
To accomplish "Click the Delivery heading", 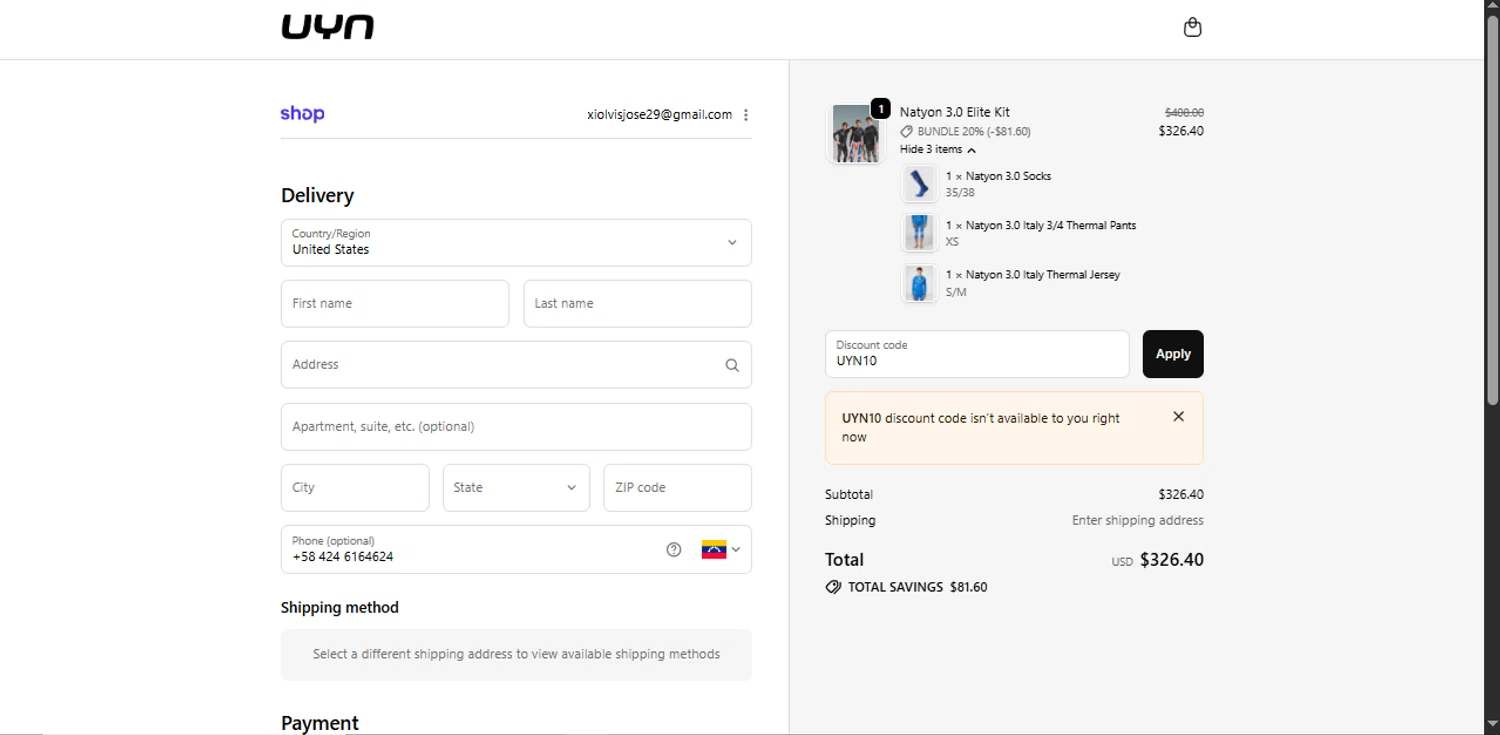I will point(318,196).
